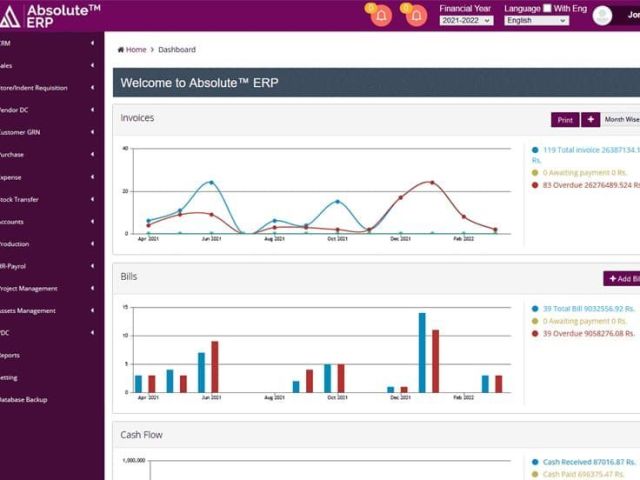Click the plus button next to Print
640x480 pixels.
[590, 120]
